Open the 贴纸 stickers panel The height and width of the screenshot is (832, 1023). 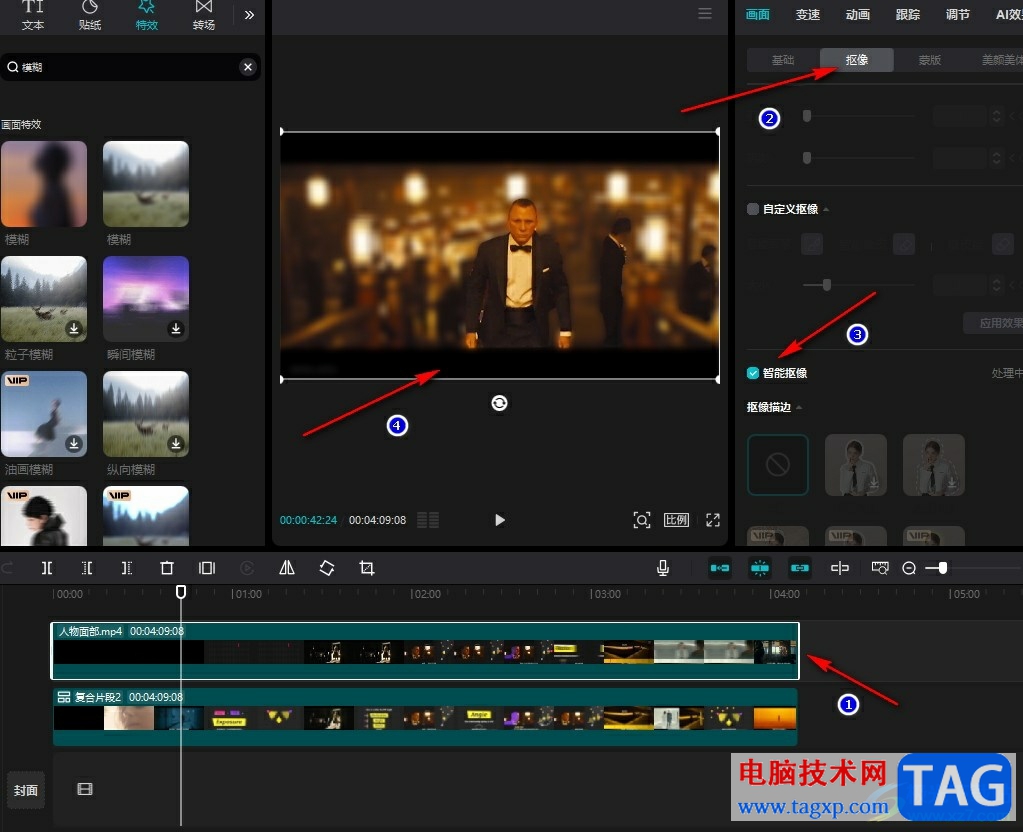[89, 16]
